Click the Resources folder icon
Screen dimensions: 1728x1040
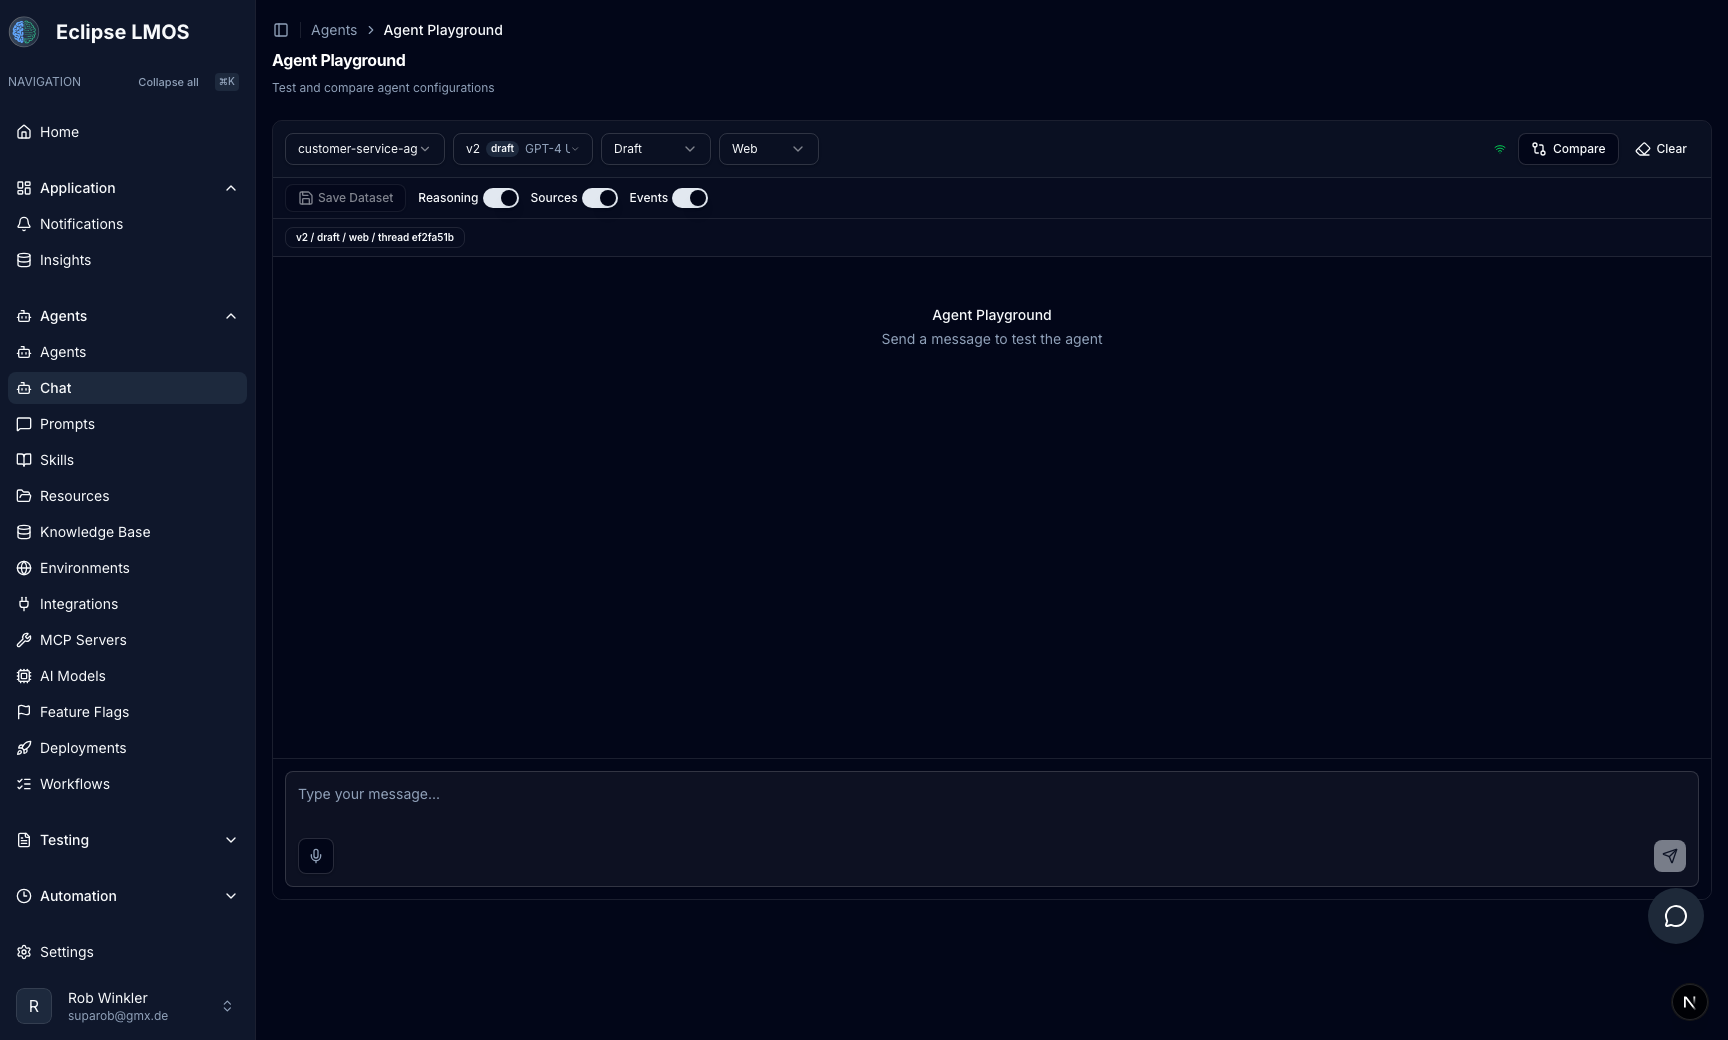[x=24, y=496]
